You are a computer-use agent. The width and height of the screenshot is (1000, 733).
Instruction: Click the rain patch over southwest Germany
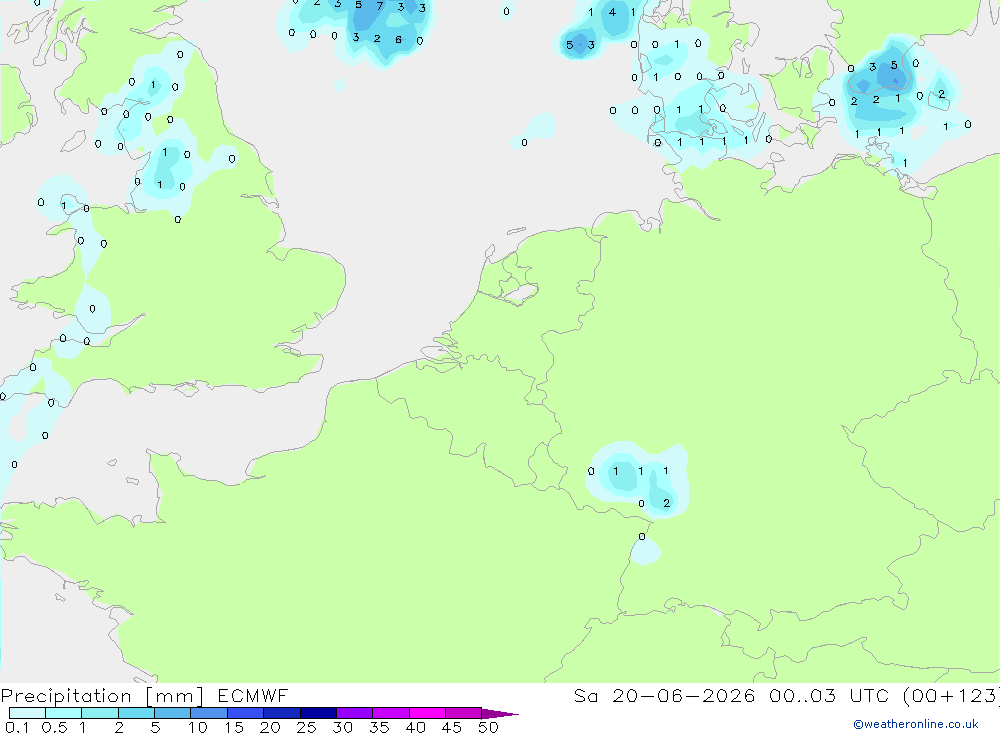coord(637,480)
